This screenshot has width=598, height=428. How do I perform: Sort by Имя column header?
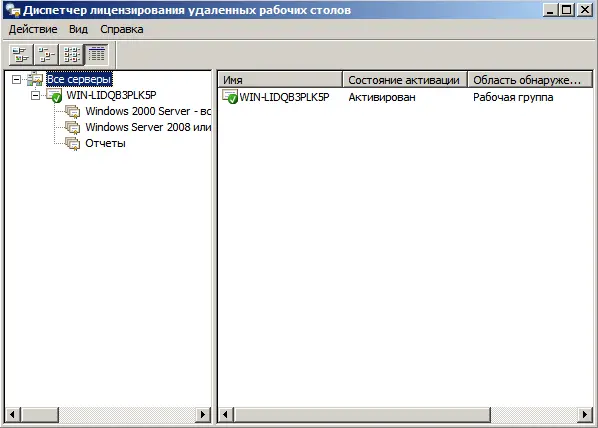click(280, 80)
